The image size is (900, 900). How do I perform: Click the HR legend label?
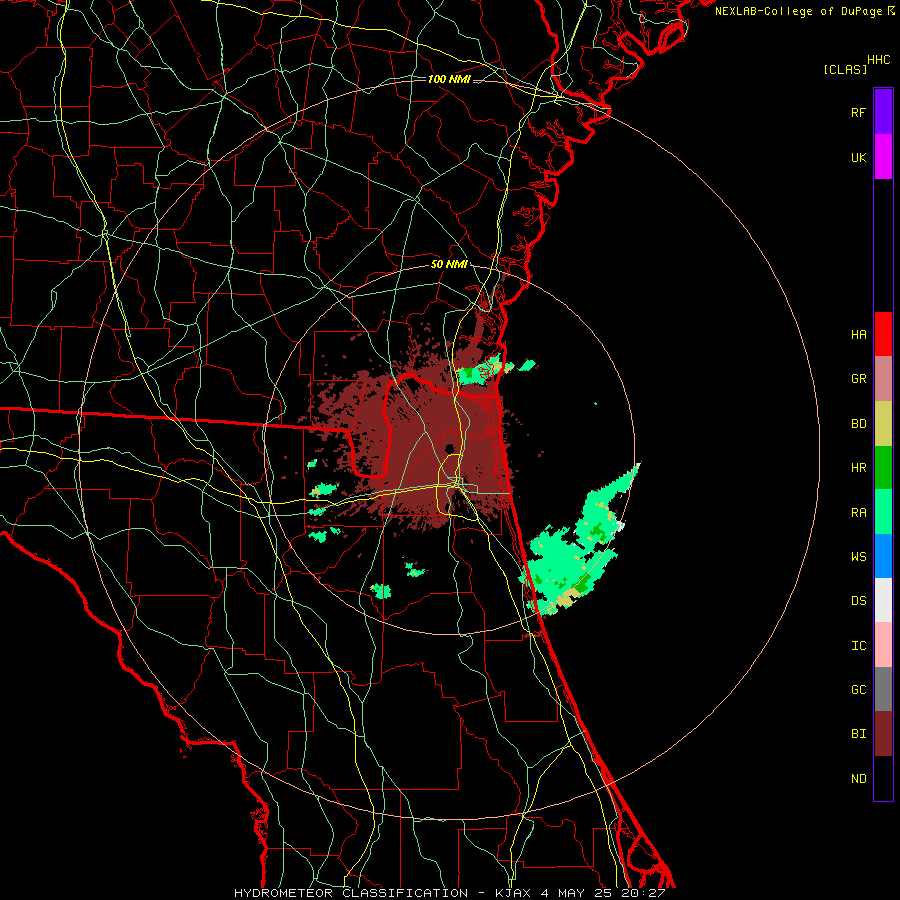pos(858,468)
